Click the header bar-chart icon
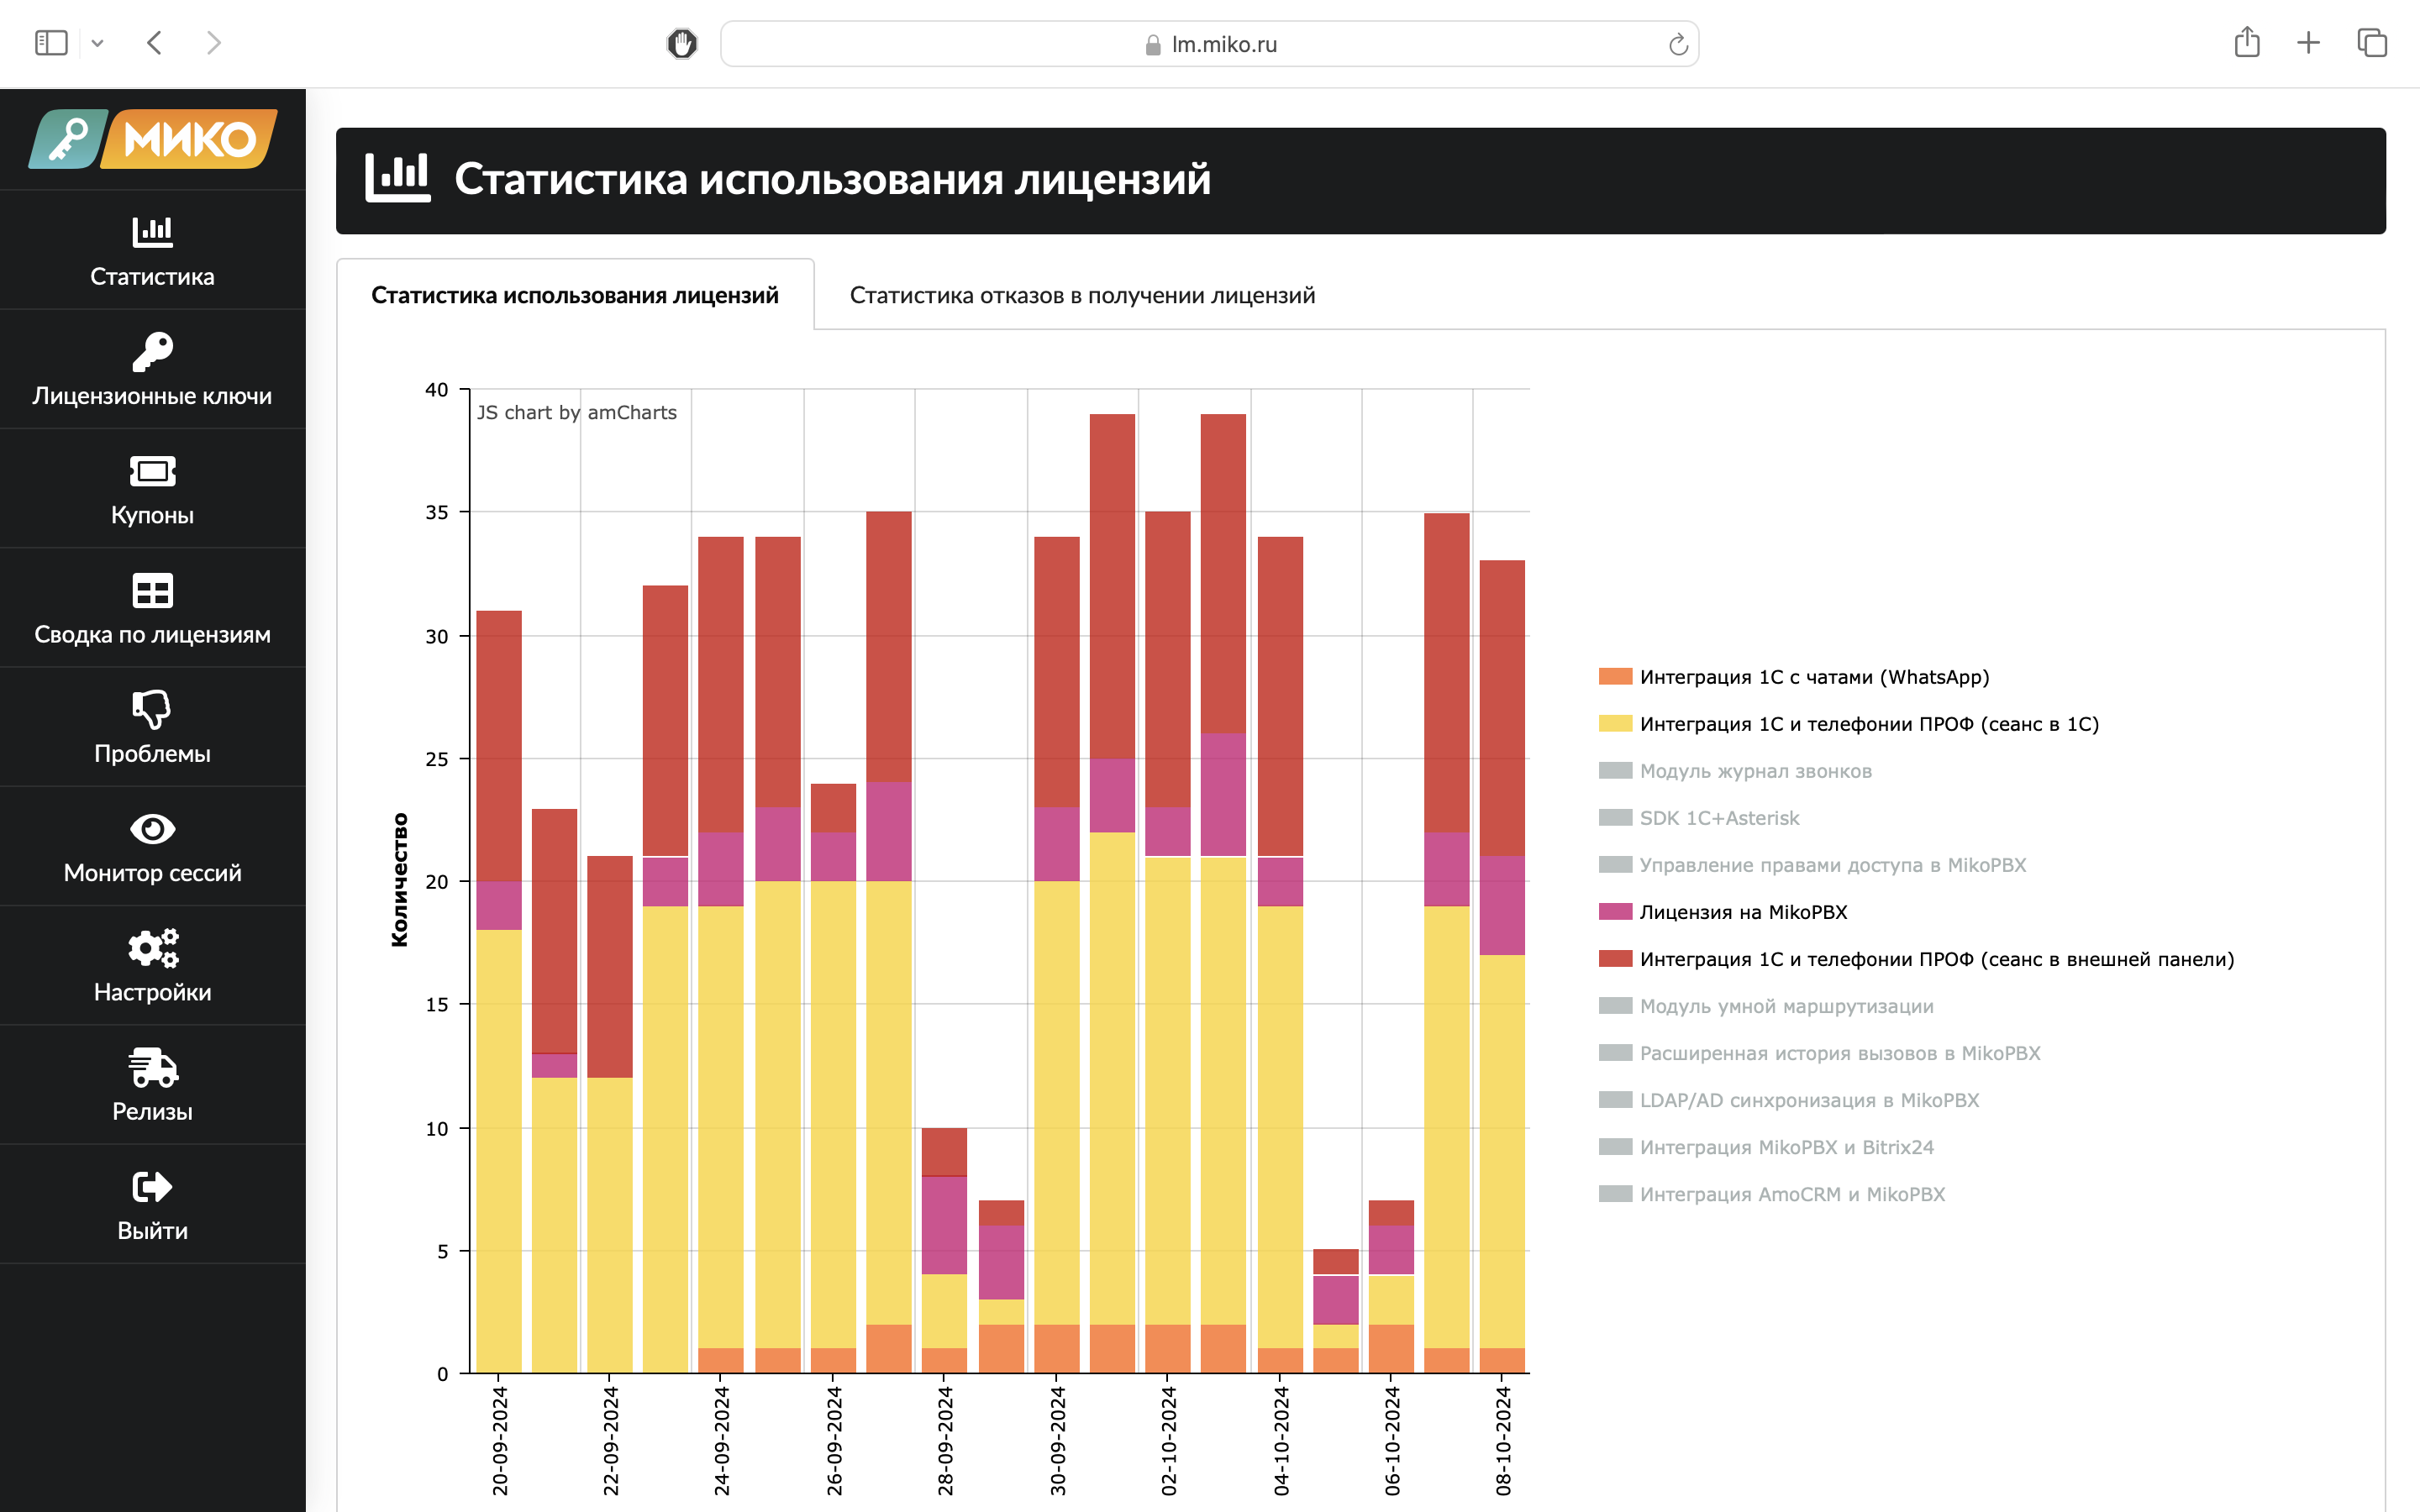This screenshot has width=2420, height=1512. (x=397, y=177)
